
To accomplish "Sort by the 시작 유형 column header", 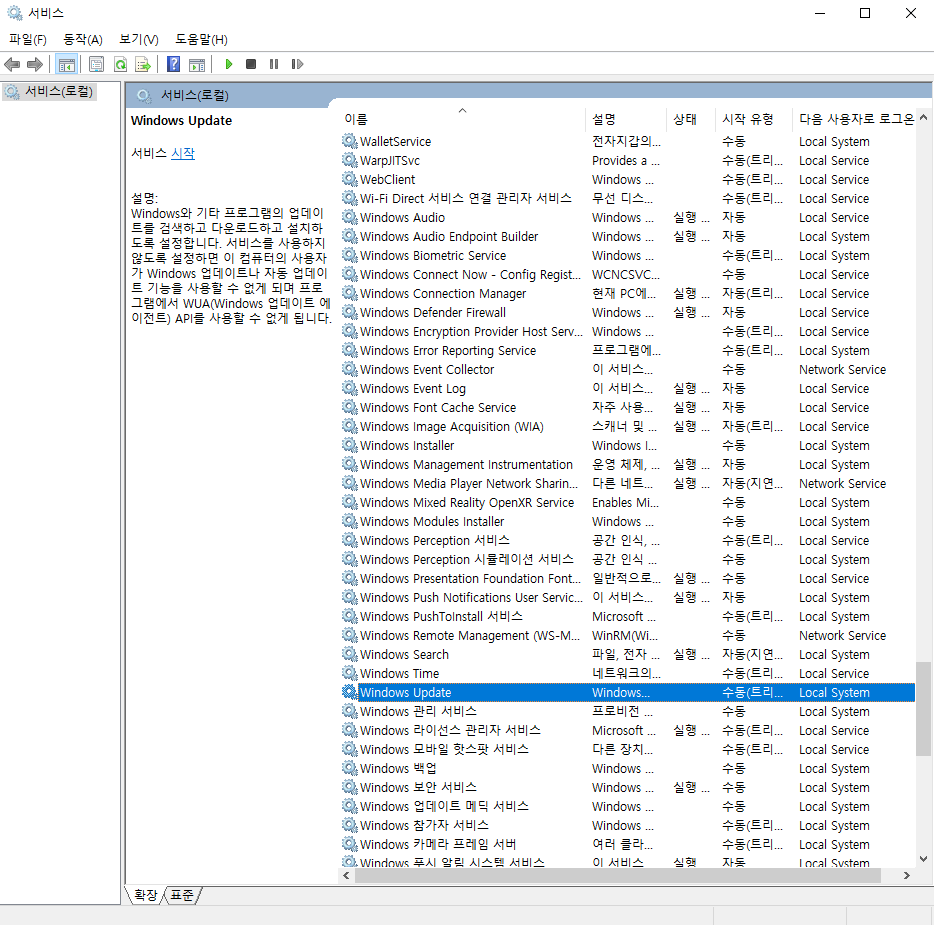I will tap(754, 119).
